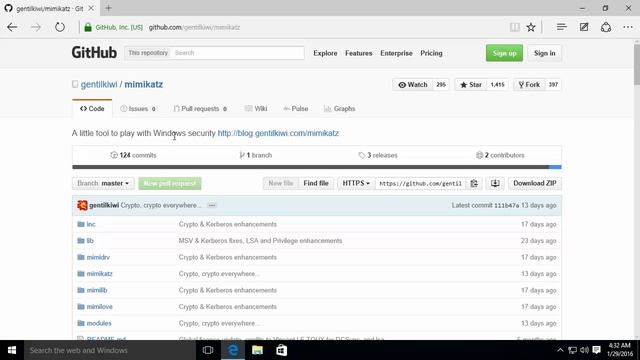Click the page vertical scrollbar thumb

[637, 65]
